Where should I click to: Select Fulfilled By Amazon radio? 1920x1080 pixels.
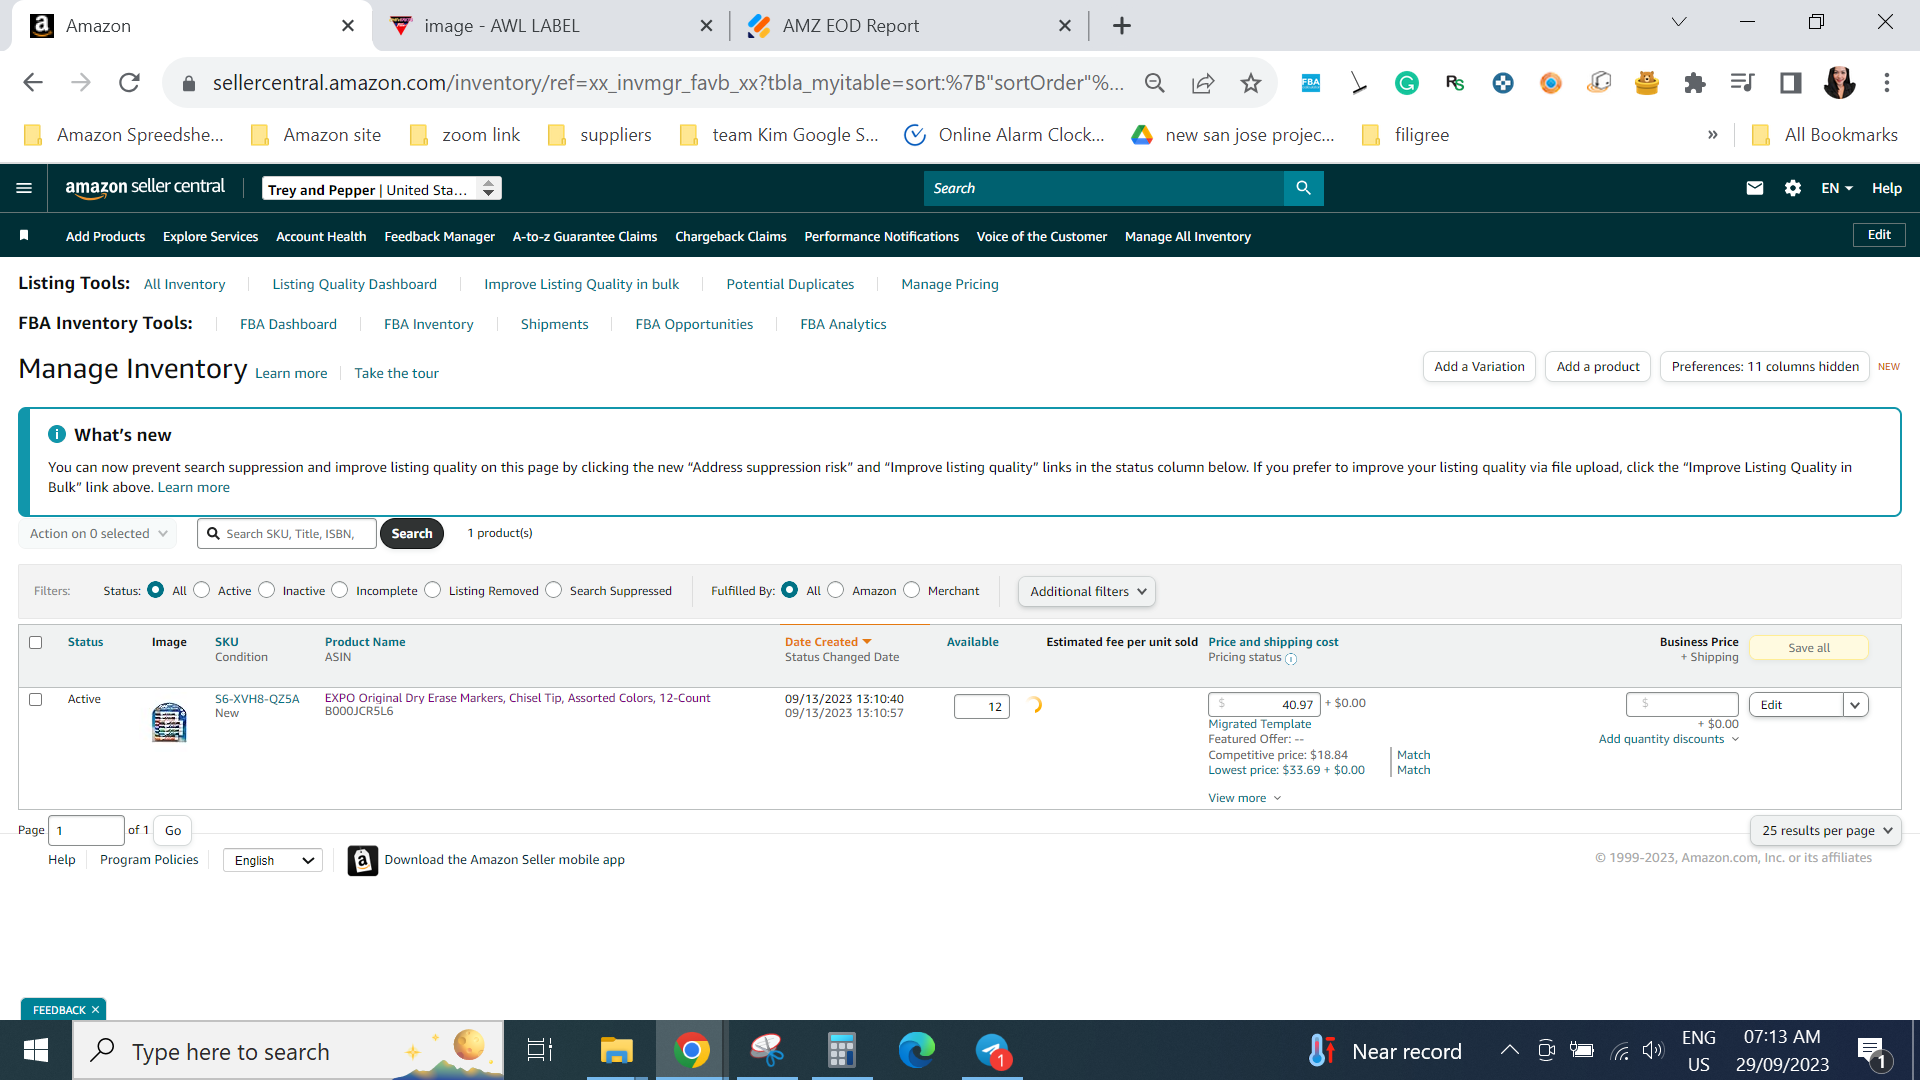point(836,590)
